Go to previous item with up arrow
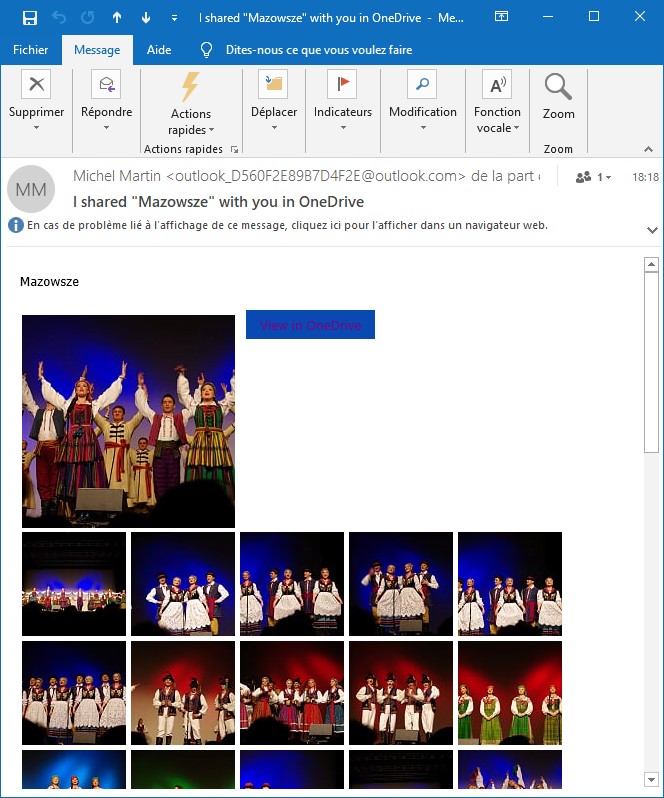The height and width of the screenshot is (798, 664). [x=117, y=17]
